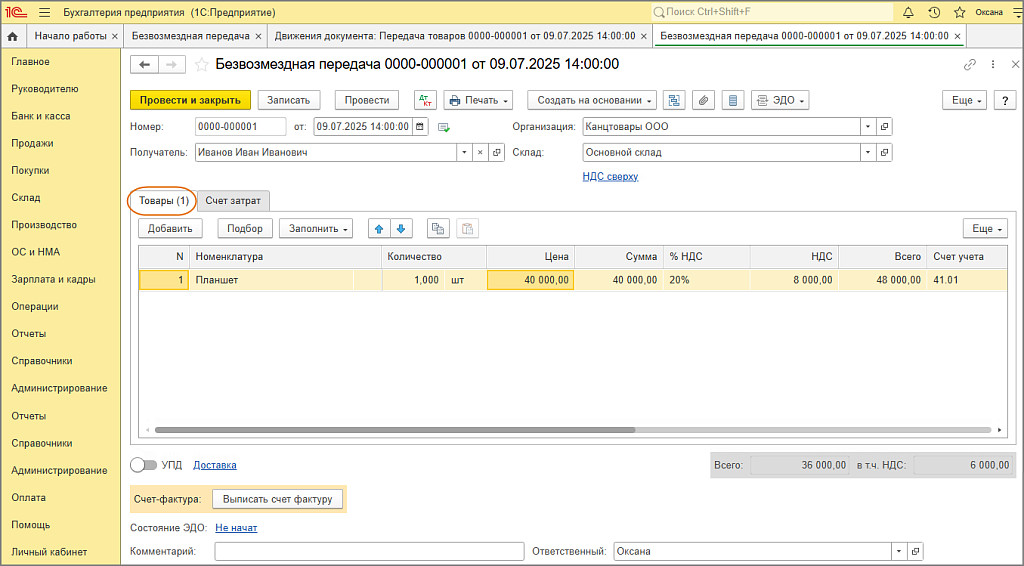
Task: Open the Доставка link
Action: click(215, 465)
